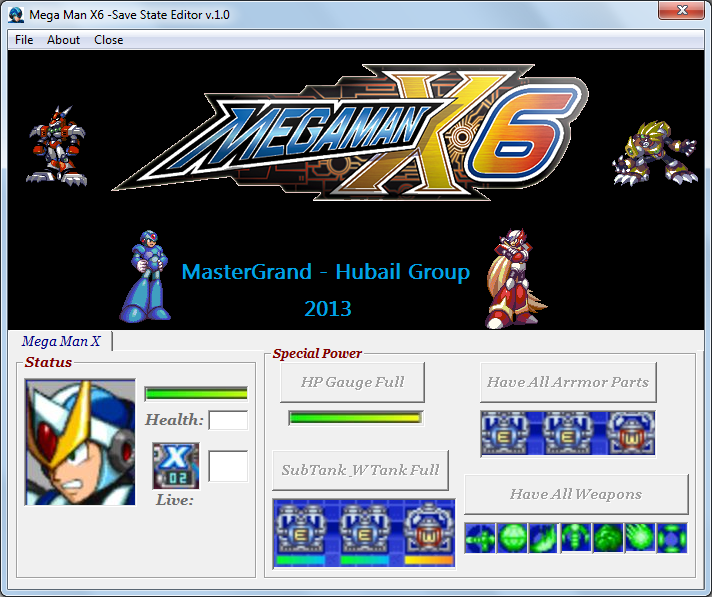The image size is (713, 599).
Task: Select the Close menu item
Action: (108, 40)
